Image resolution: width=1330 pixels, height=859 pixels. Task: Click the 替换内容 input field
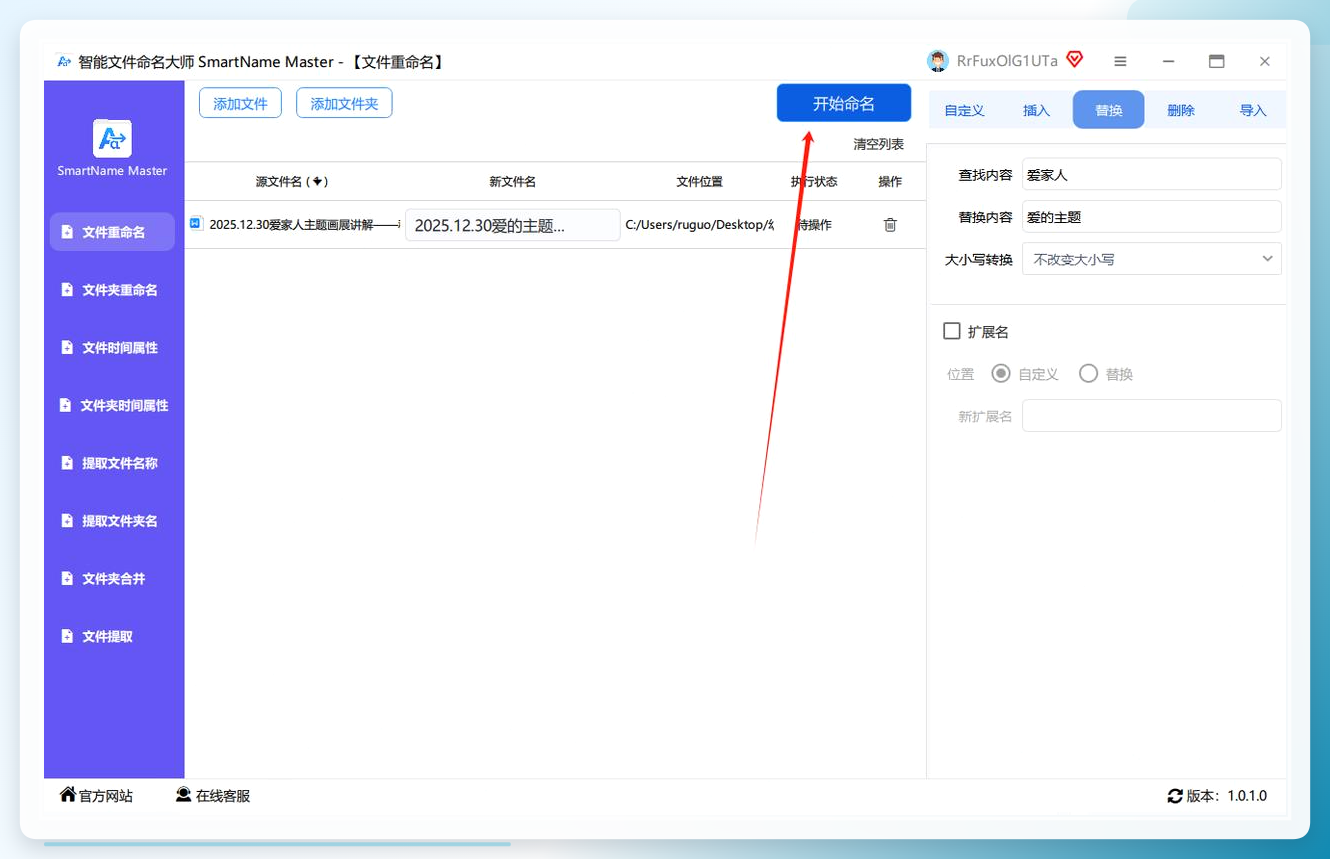[1152, 217]
